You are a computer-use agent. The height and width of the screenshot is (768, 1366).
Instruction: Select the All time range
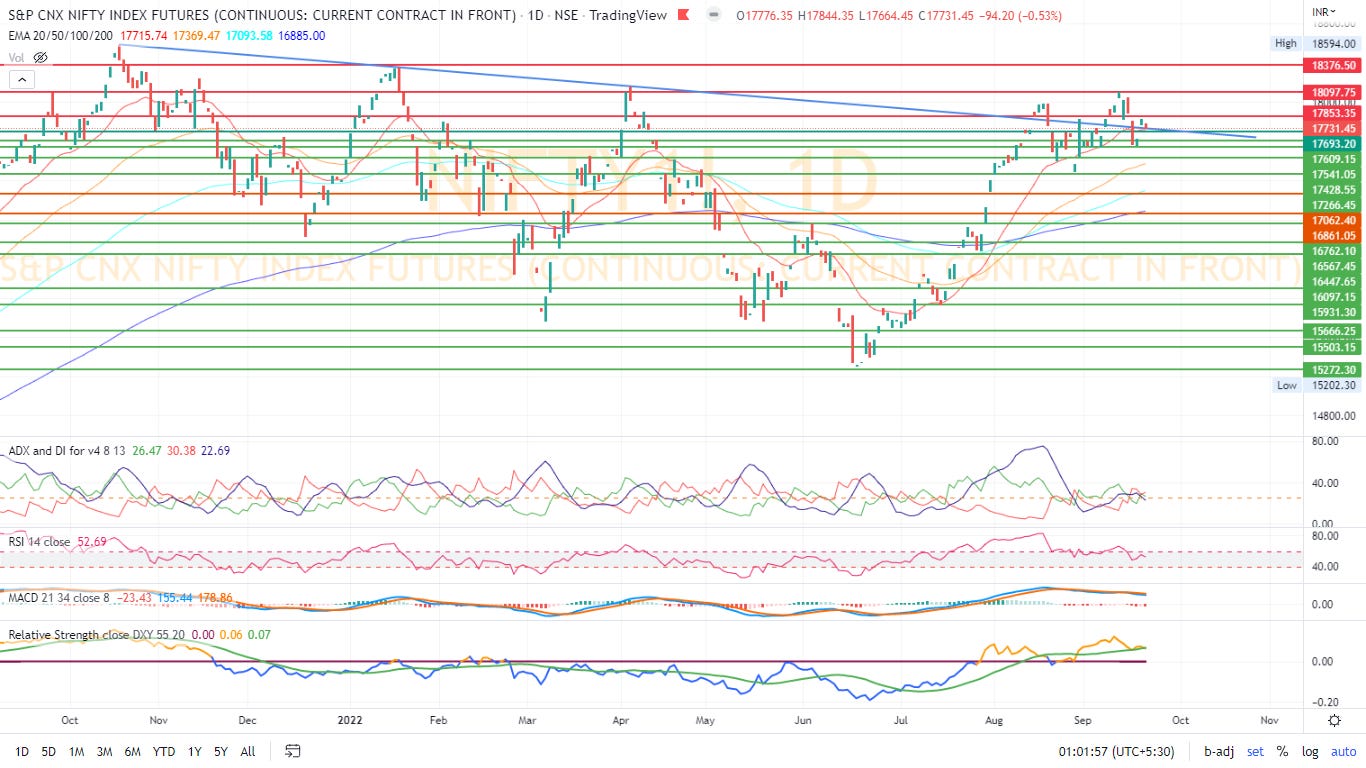tap(248, 751)
